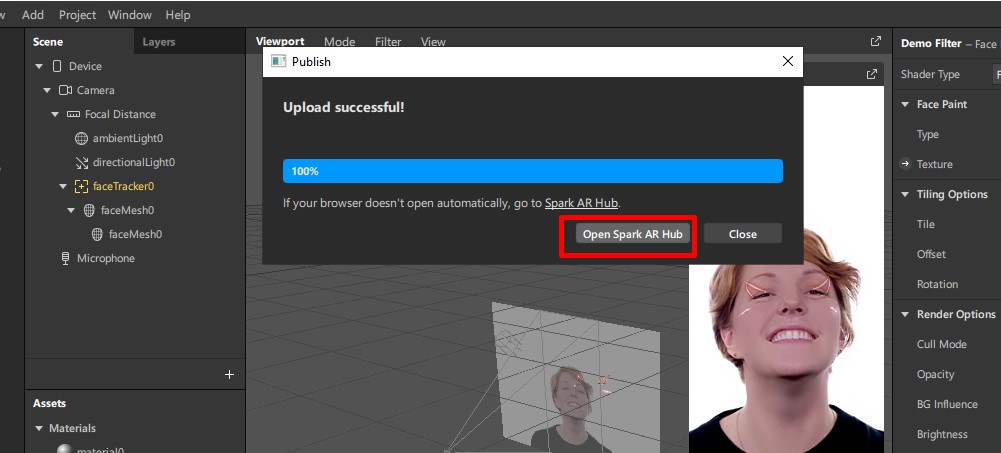Click the directionalLight0 light icon
Screen dimensions: 1001x453
(x=81, y=163)
